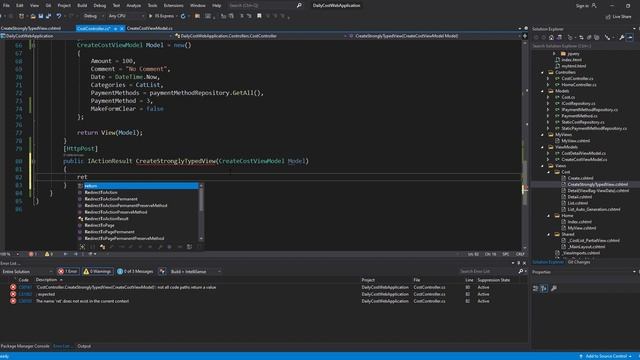Click the IntelliSense filter star icon
The image size is (640, 360).
click(82, 247)
